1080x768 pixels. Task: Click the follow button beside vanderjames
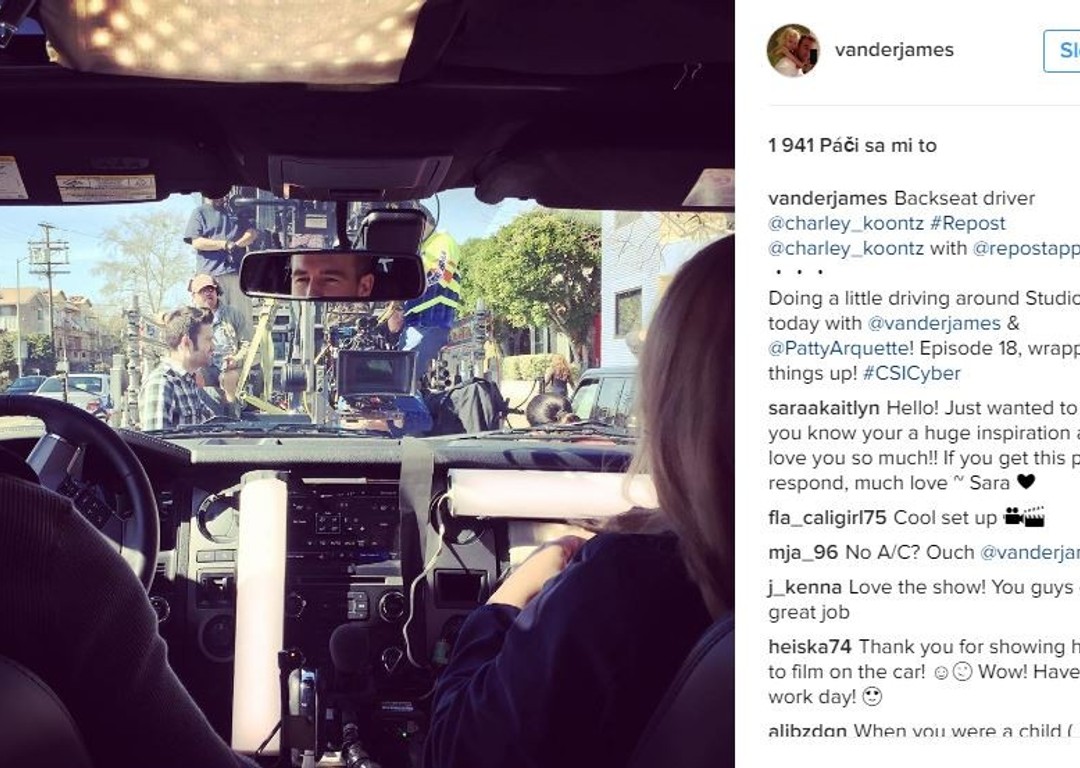point(1061,51)
